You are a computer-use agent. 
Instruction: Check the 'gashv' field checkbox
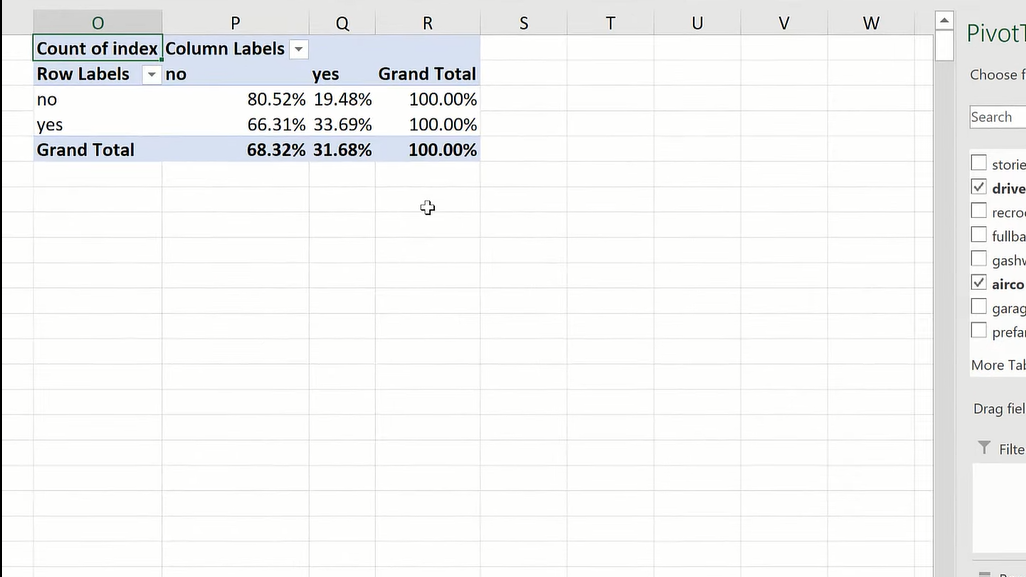coord(978,259)
